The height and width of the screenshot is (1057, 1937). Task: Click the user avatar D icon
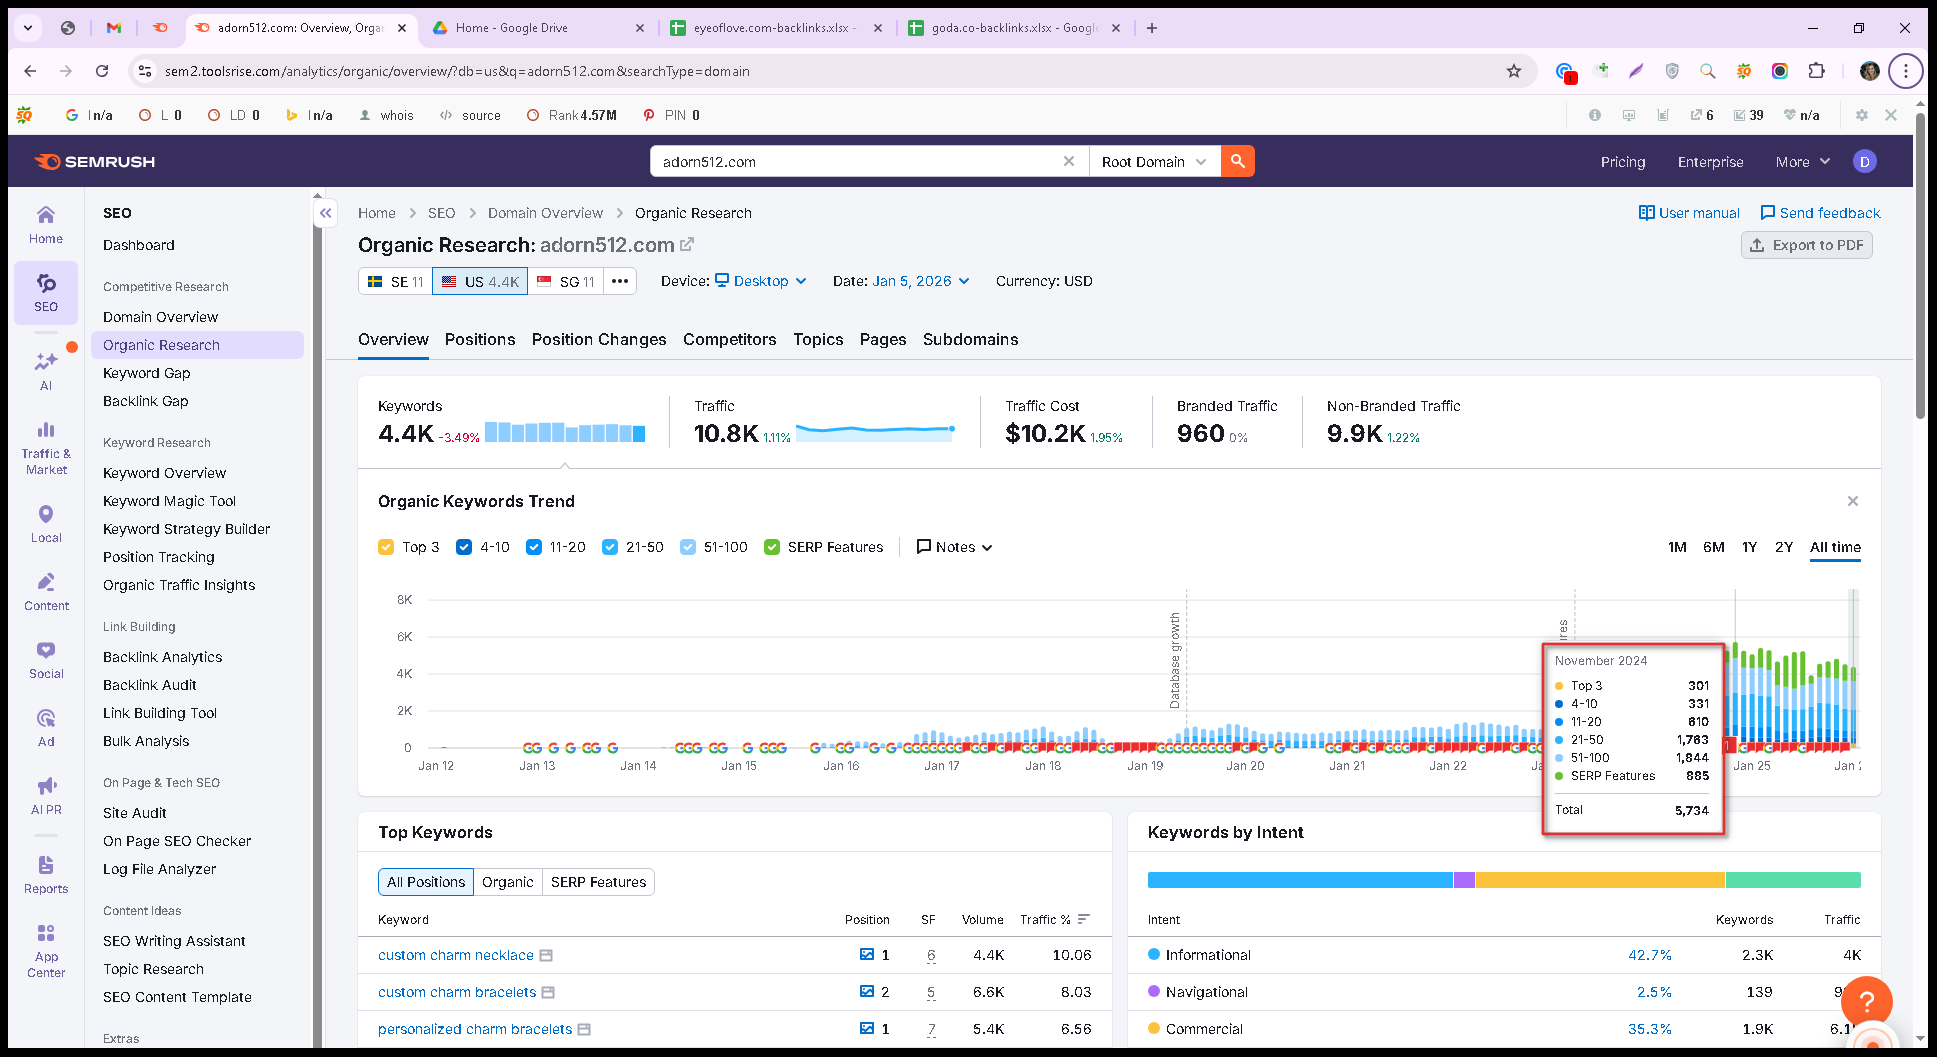pos(1865,162)
